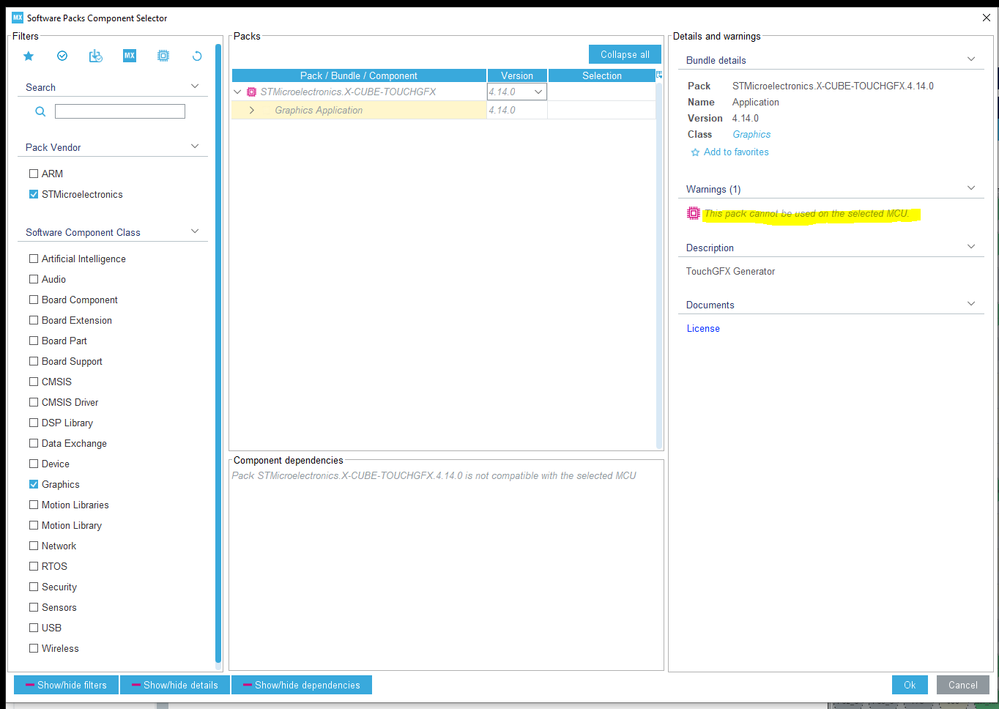
Task: Click the small icon right of Selection header
Action: [x=659, y=75]
